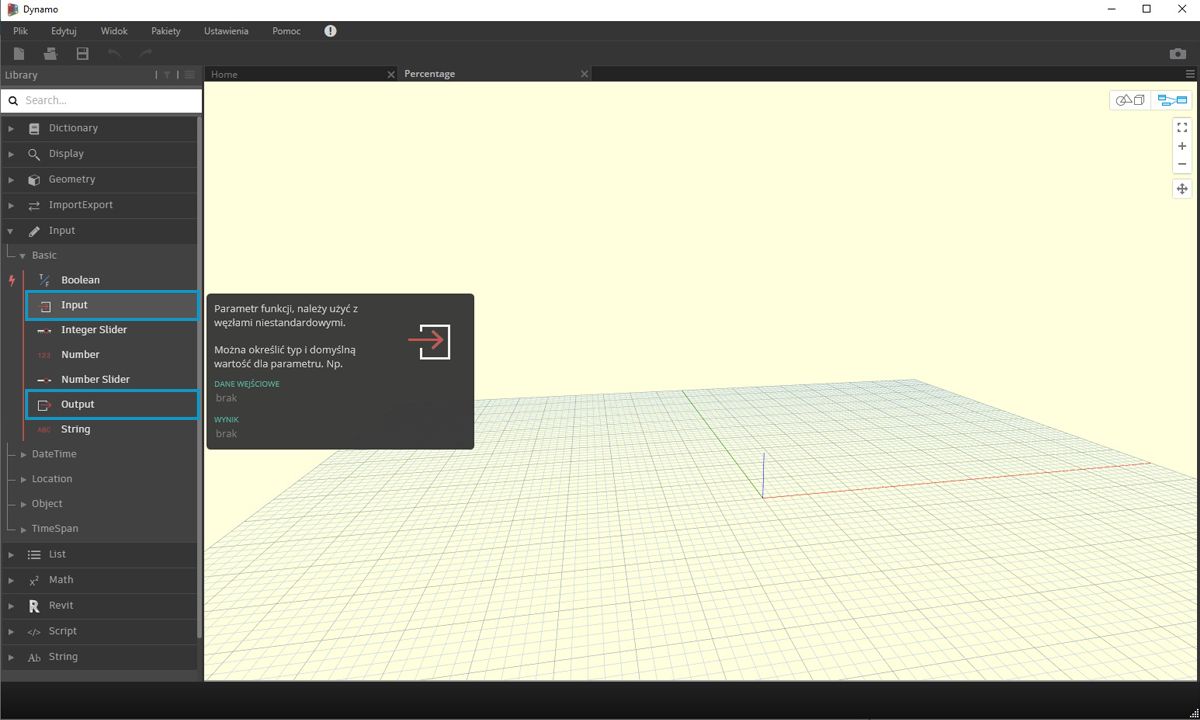Add the Input node from library
Image resolution: width=1200 pixels, height=720 pixels.
coord(112,305)
